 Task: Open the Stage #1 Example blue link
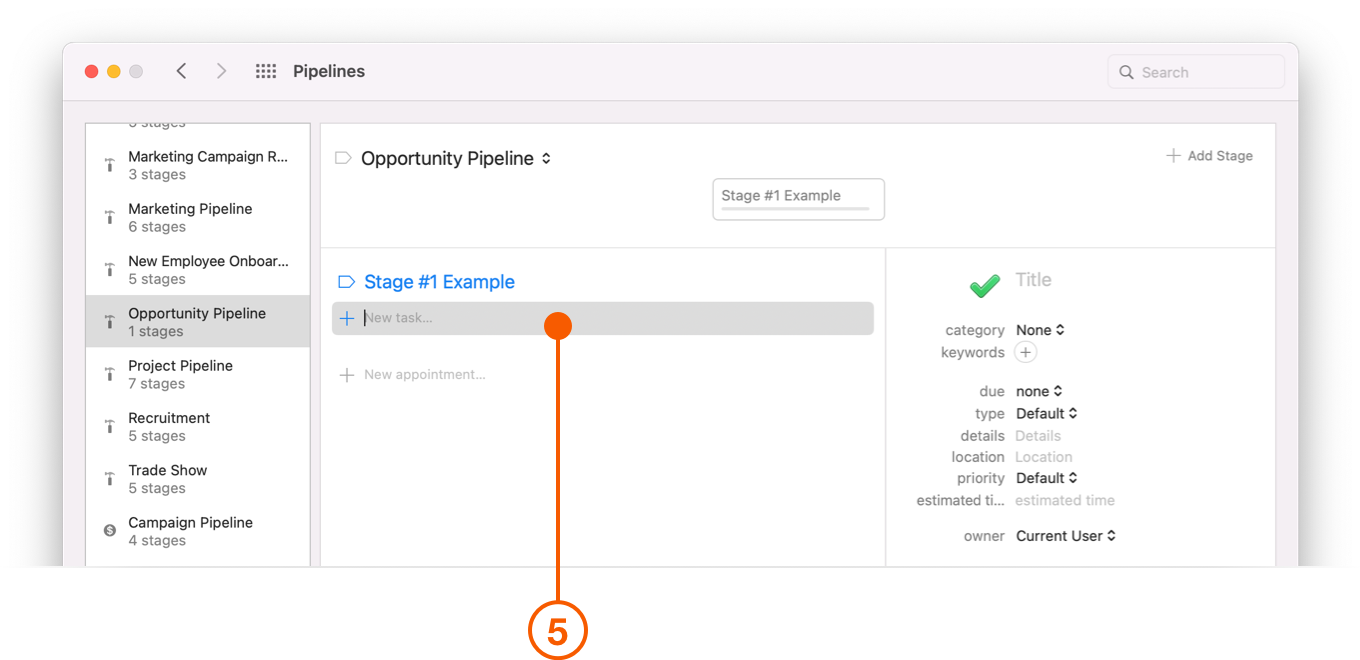[x=440, y=282]
